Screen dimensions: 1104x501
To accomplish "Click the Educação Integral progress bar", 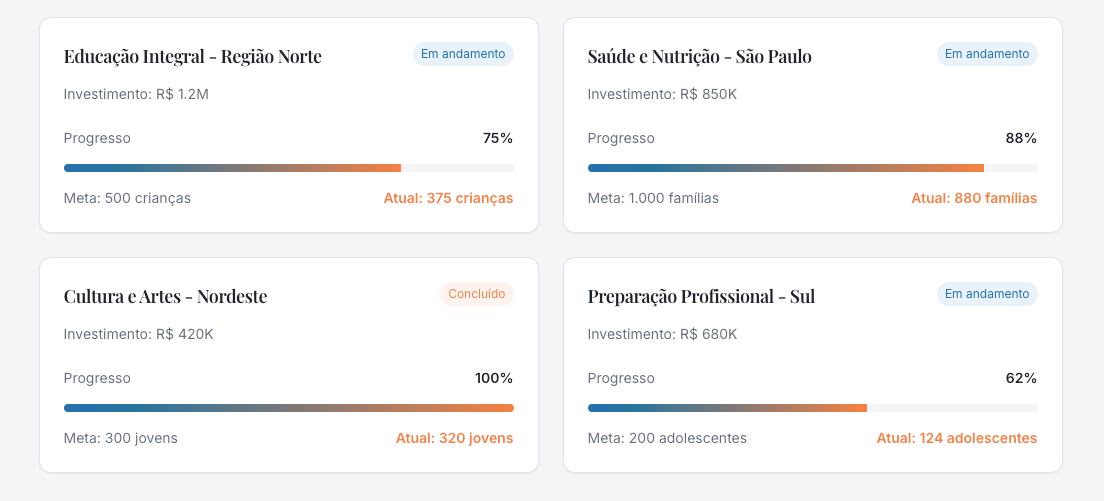I will (288, 168).
